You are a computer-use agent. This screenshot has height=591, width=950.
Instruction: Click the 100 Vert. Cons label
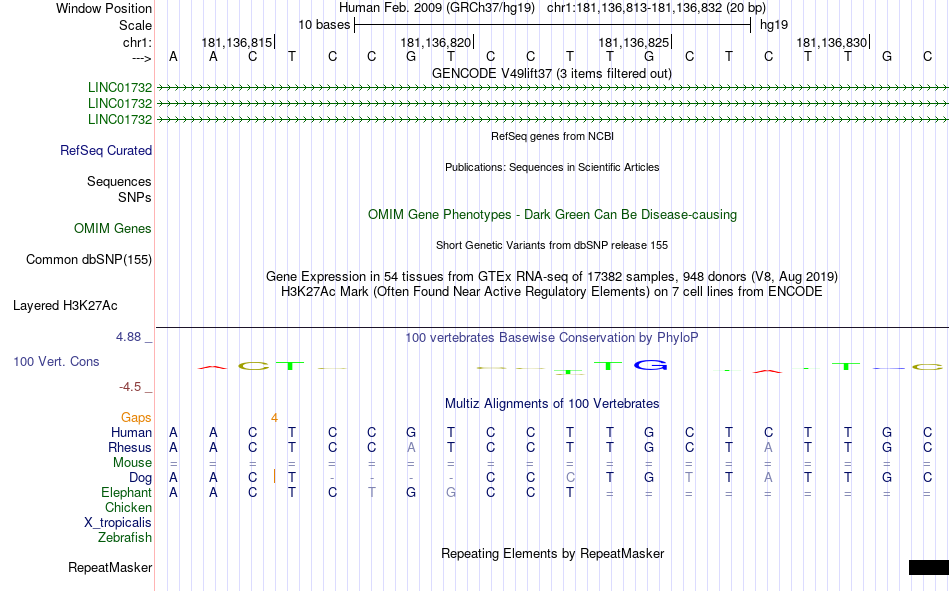click(56, 361)
